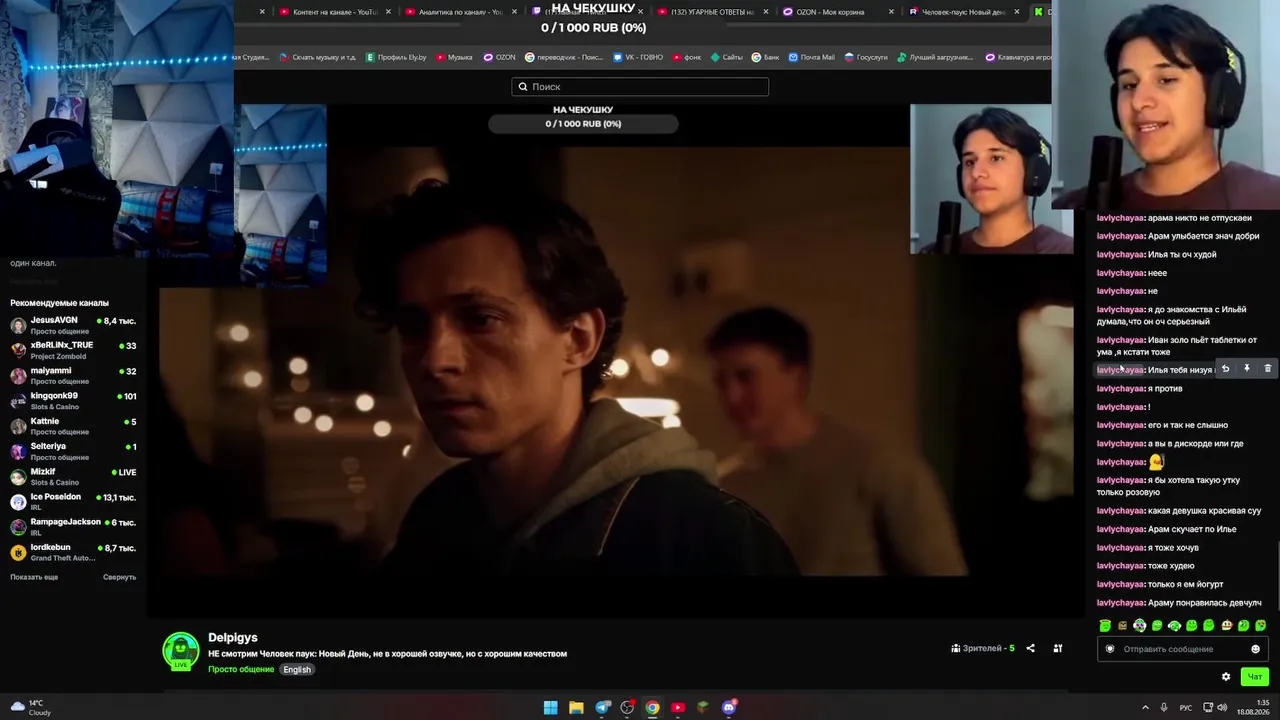Click the Зрителей viewer count
Image resolution: width=1280 pixels, height=720 pixels.
pyautogui.click(x=983, y=648)
